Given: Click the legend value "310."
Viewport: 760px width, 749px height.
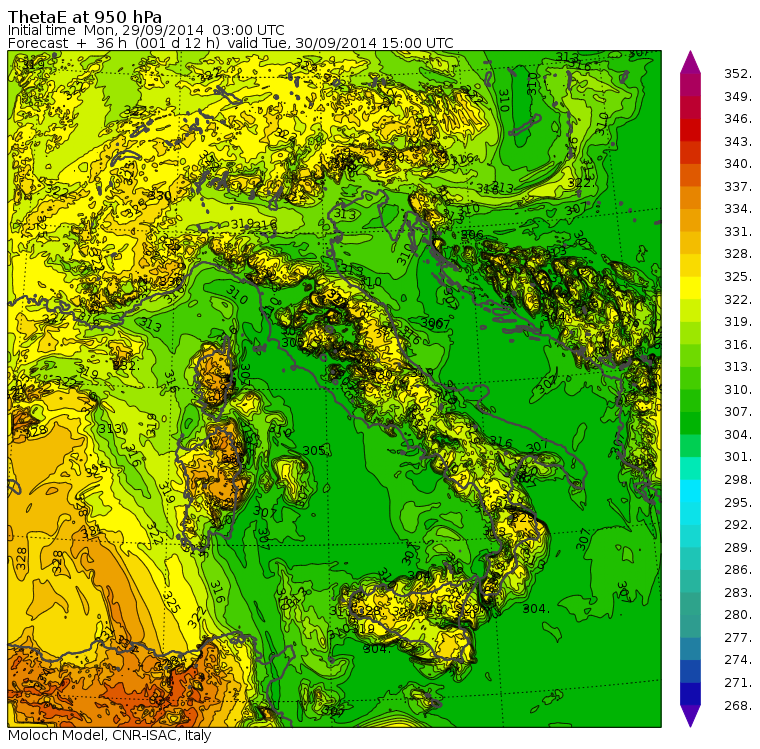Looking at the screenshot, I should (x=738, y=390).
